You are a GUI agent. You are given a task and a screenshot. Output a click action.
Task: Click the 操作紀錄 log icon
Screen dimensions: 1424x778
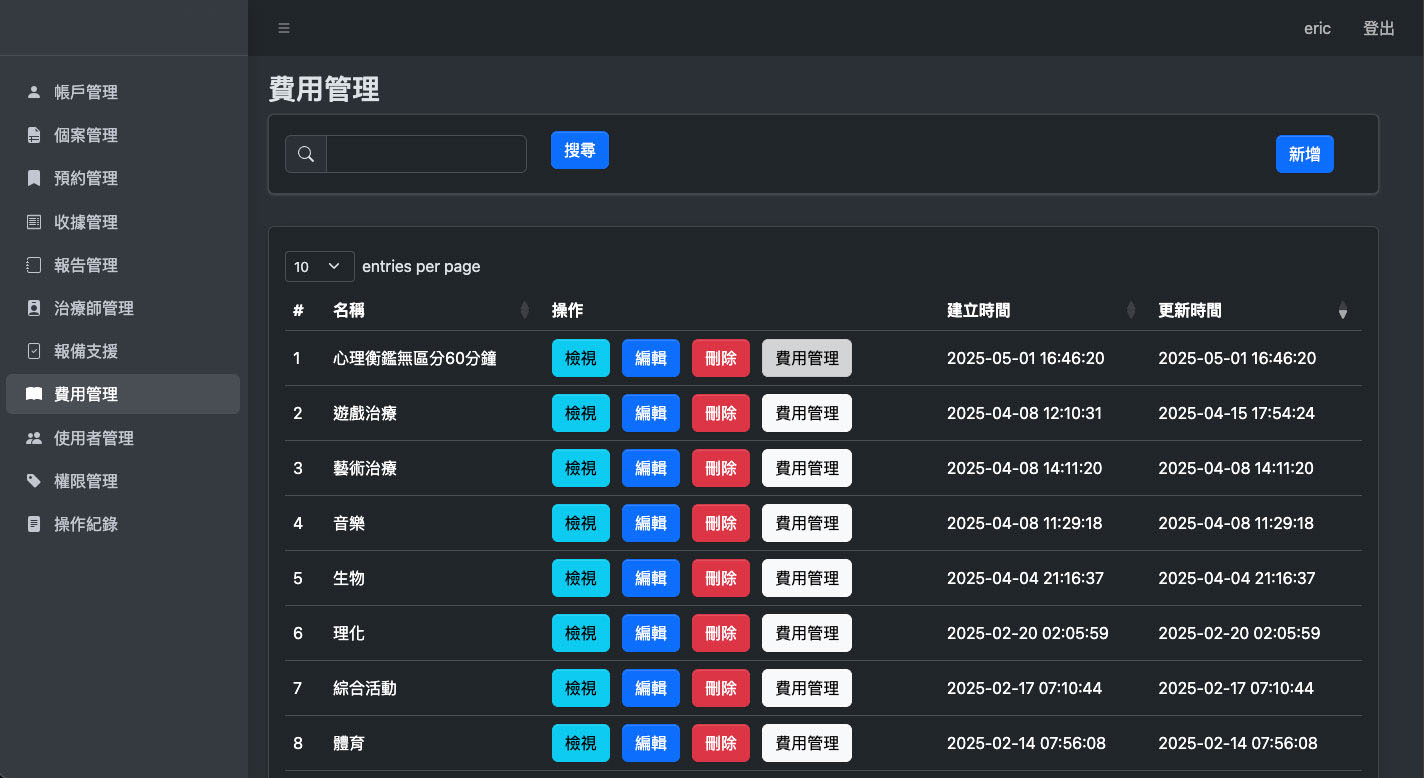click(32, 523)
